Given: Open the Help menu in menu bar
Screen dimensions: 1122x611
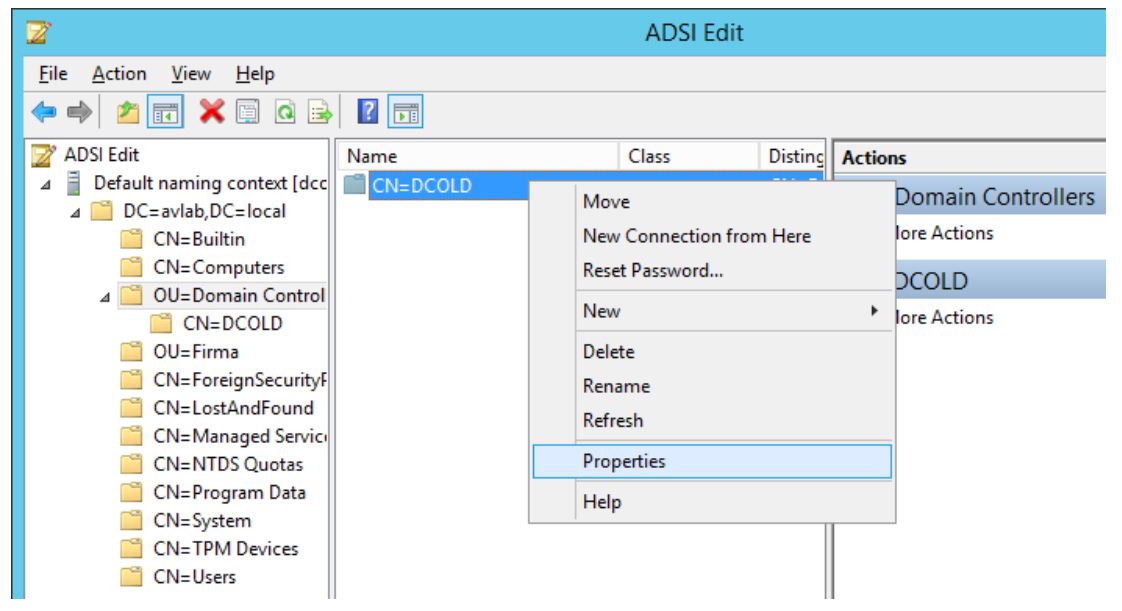Looking at the screenshot, I should click(x=255, y=74).
